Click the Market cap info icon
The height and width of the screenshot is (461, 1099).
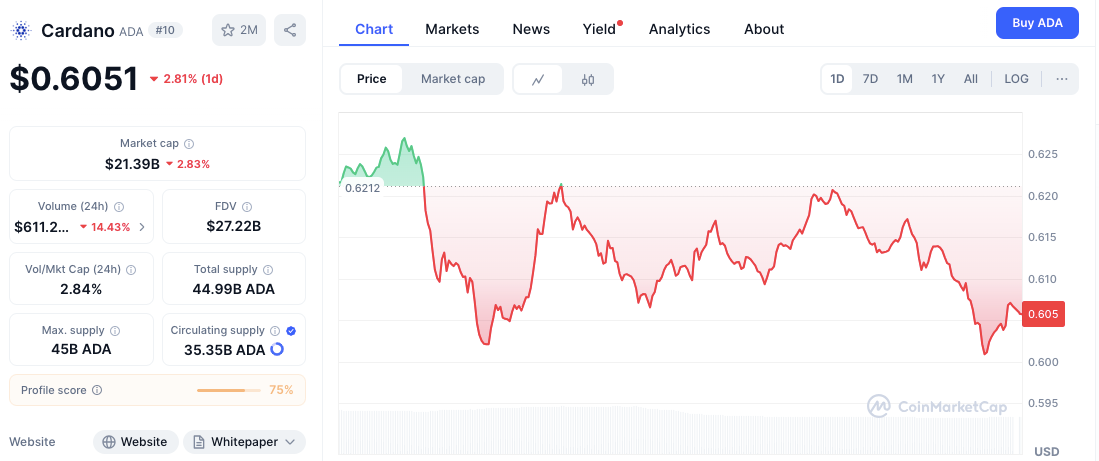tap(189, 144)
